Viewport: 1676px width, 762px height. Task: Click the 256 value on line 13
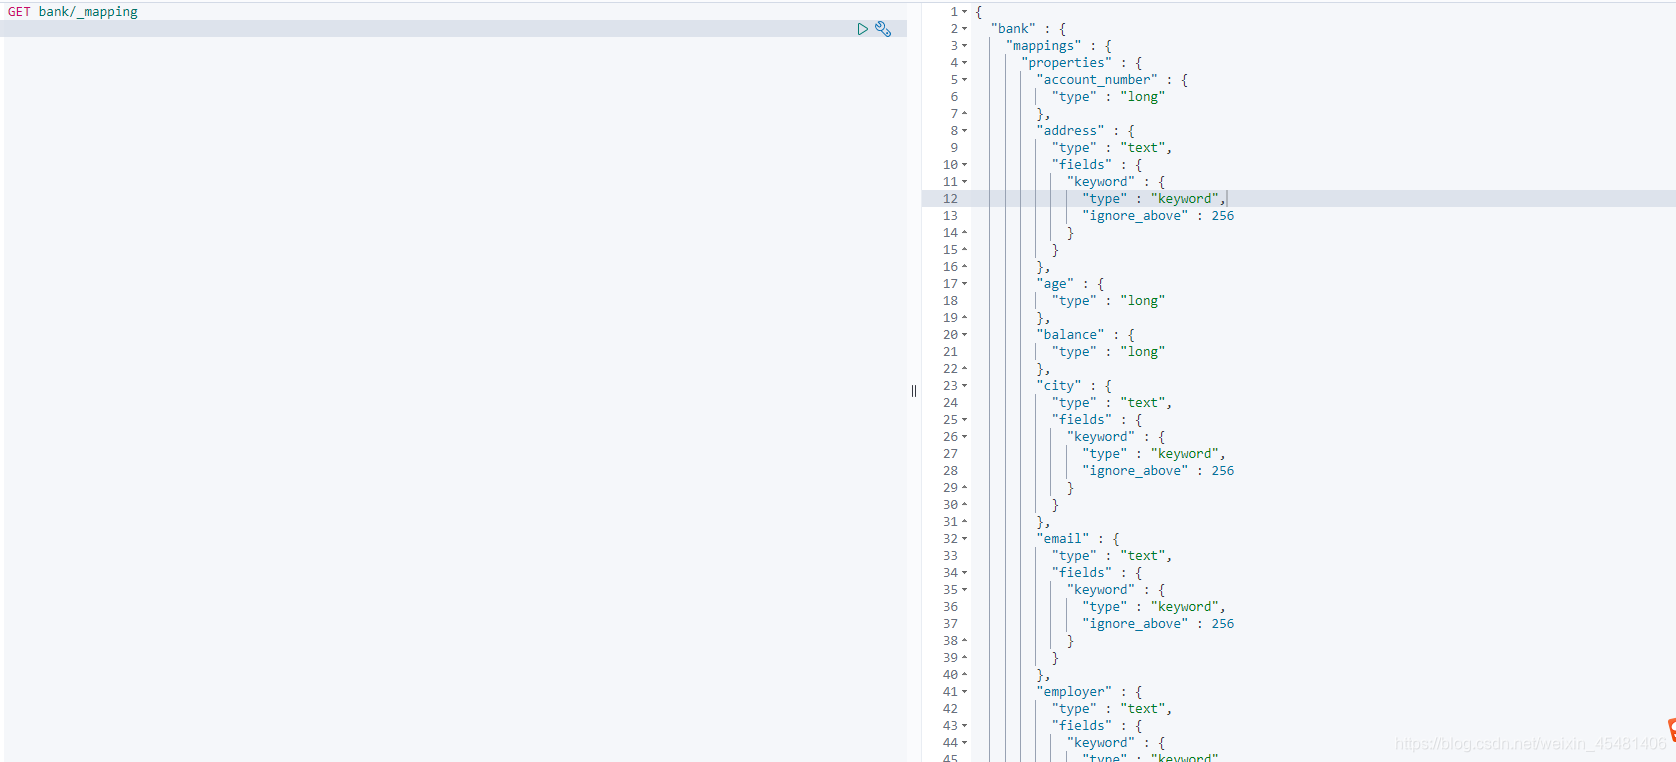[1223, 216]
